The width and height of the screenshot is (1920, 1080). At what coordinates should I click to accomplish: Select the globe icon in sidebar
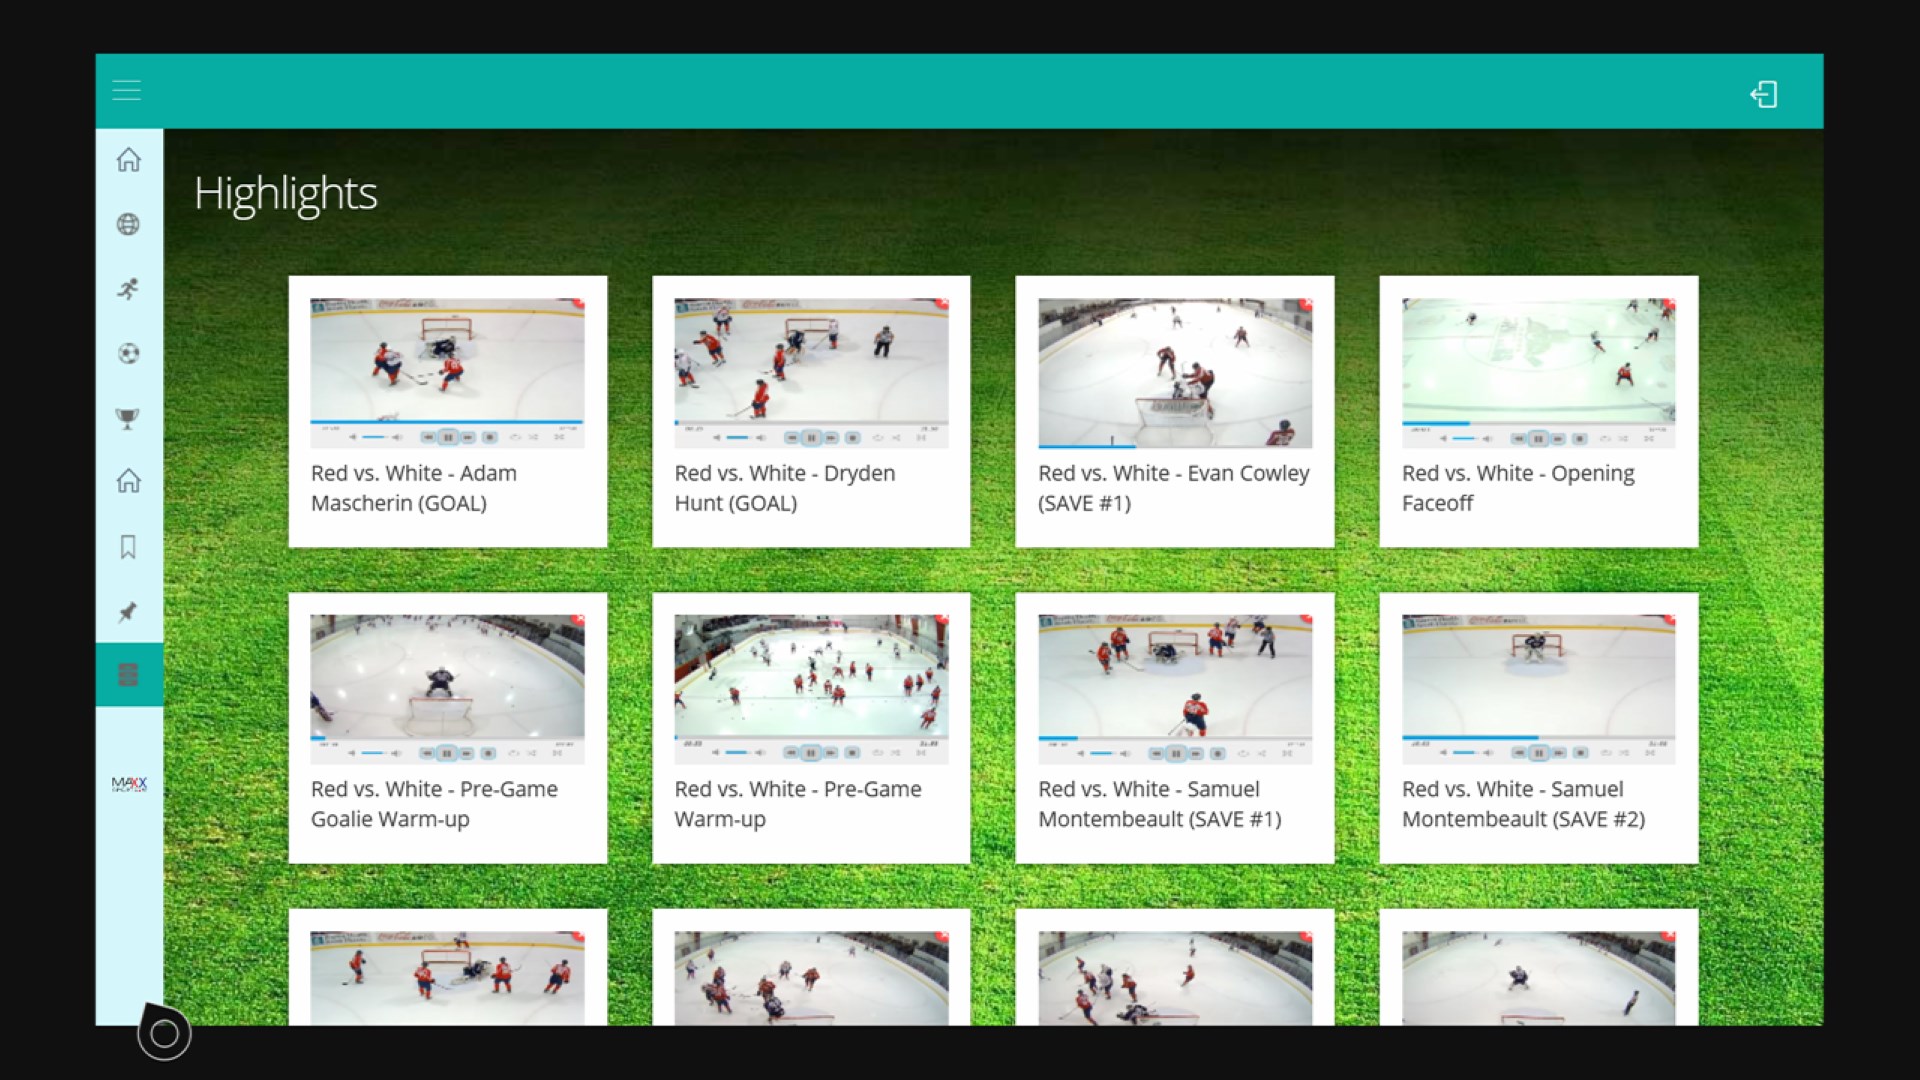click(x=128, y=224)
